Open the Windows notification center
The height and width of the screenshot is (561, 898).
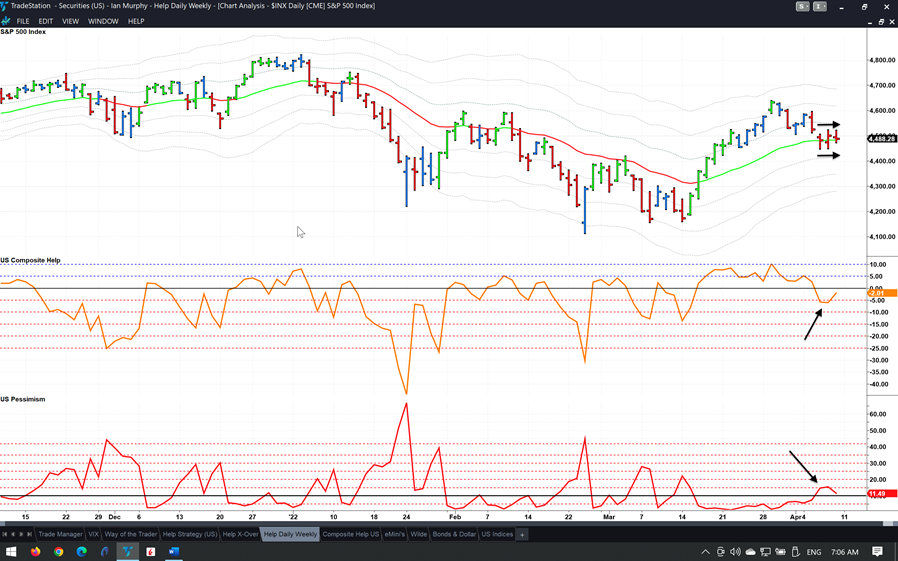(877, 552)
